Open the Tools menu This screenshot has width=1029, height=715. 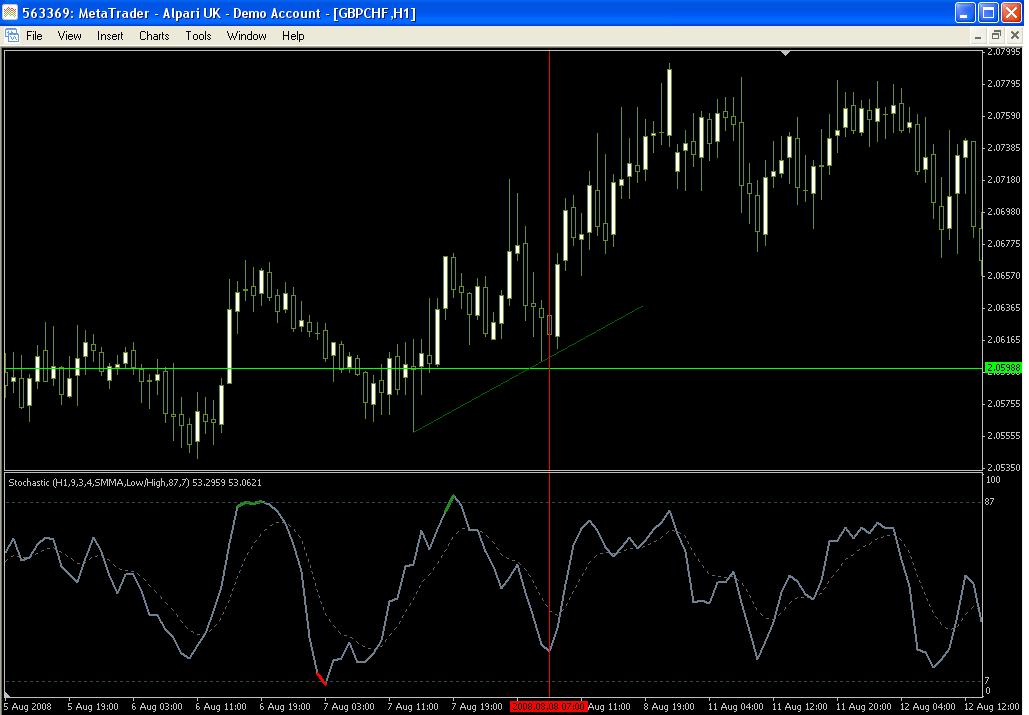click(x=198, y=35)
